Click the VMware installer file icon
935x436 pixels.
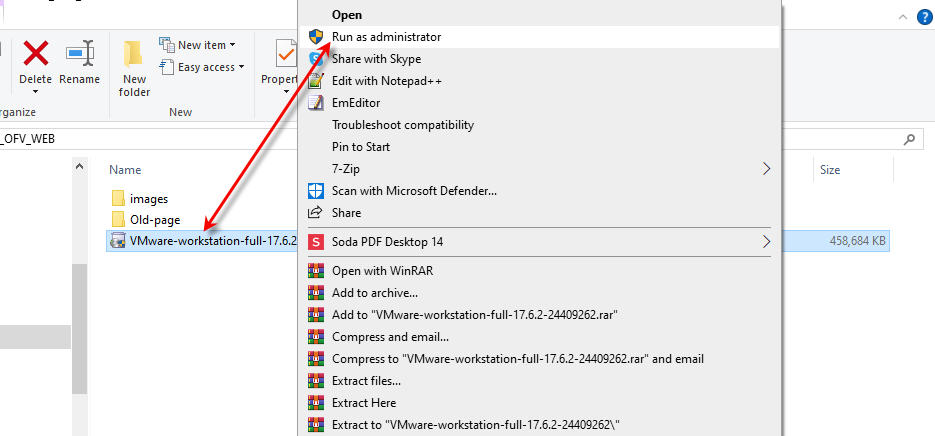tap(118, 241)
